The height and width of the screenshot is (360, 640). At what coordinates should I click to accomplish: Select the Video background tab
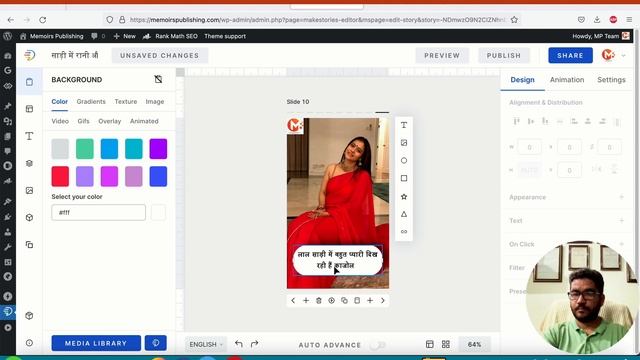coord(60,121)
